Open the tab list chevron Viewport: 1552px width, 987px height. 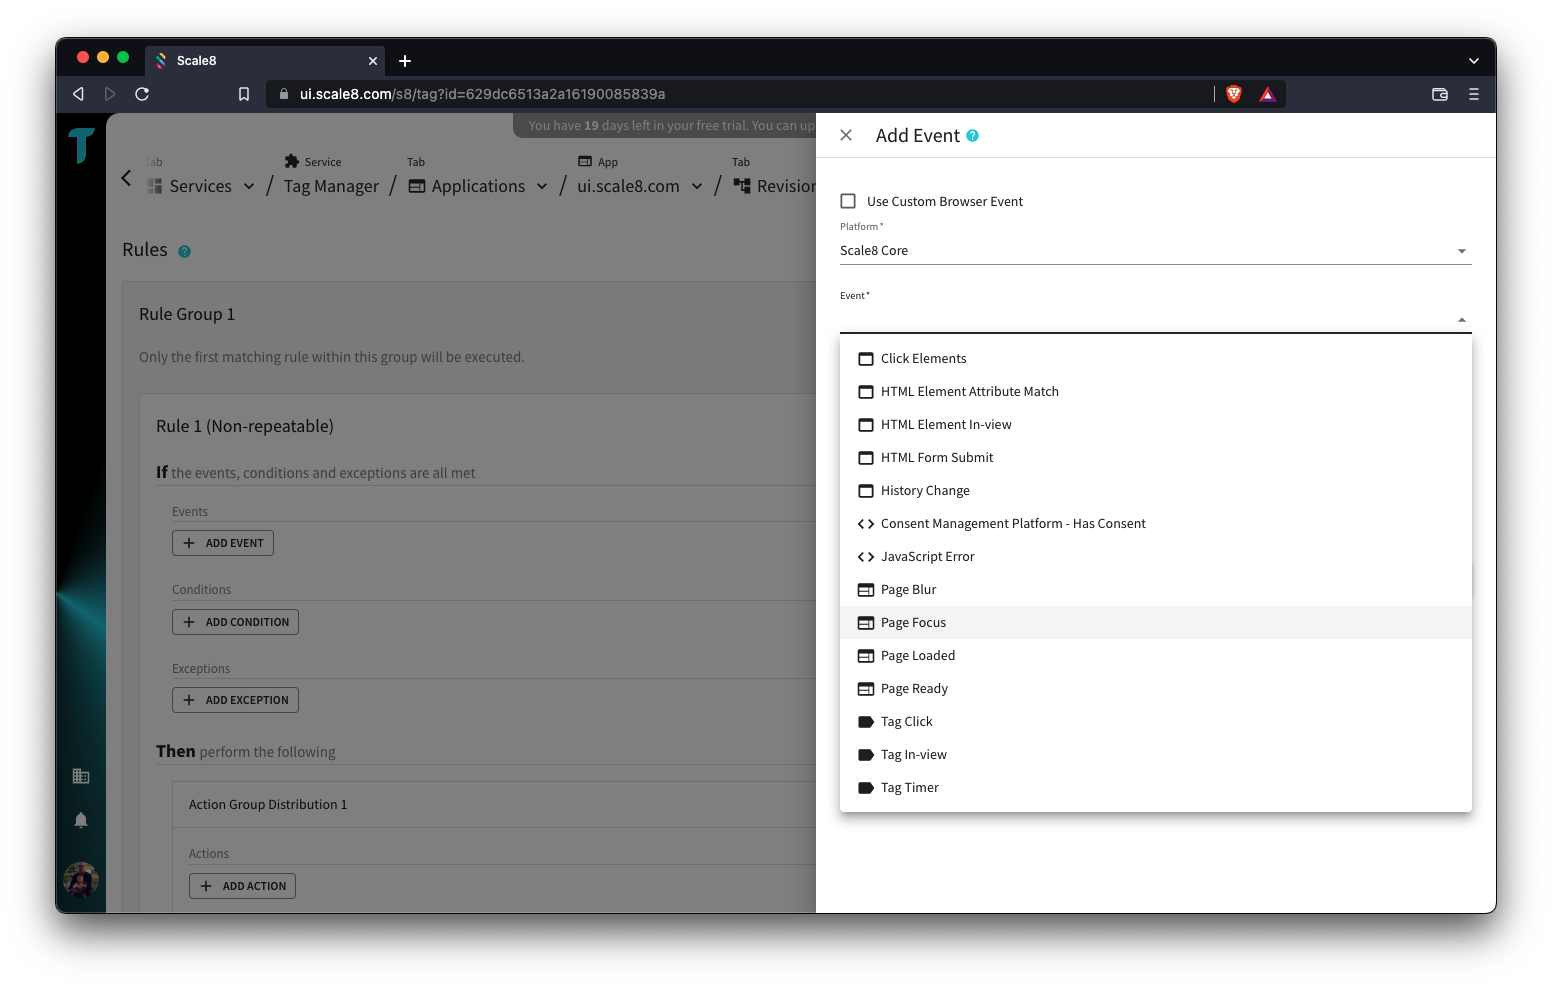tap(1474, 61)
